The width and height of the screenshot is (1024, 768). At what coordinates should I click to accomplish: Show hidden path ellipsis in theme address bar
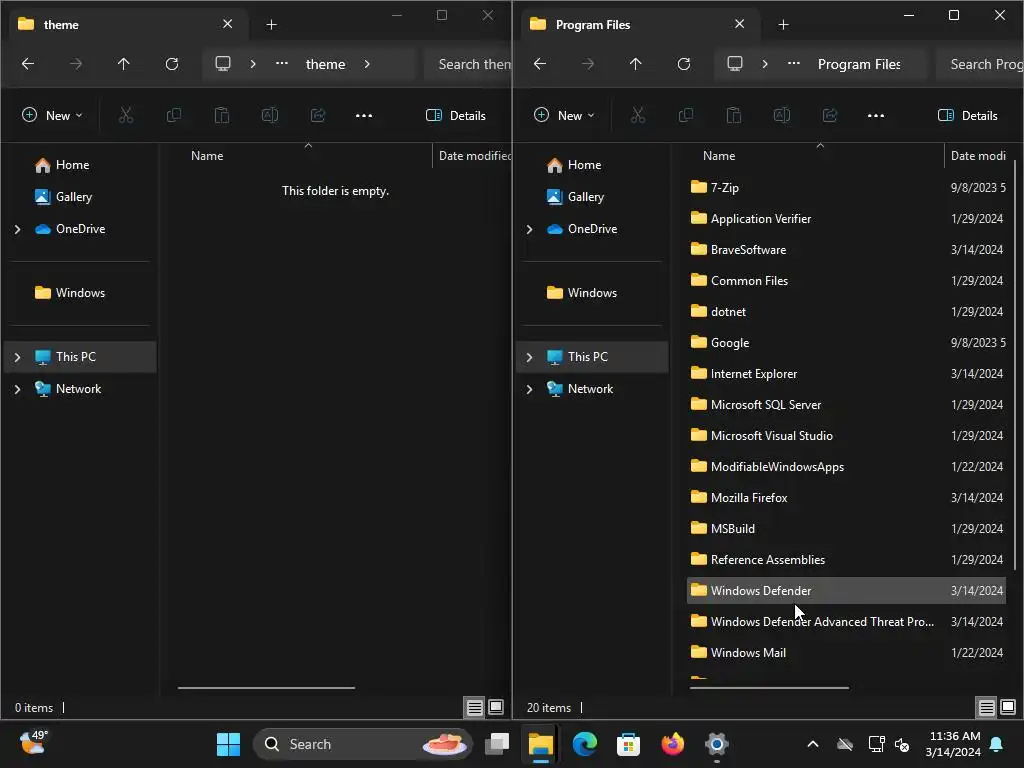coord(281,64)
